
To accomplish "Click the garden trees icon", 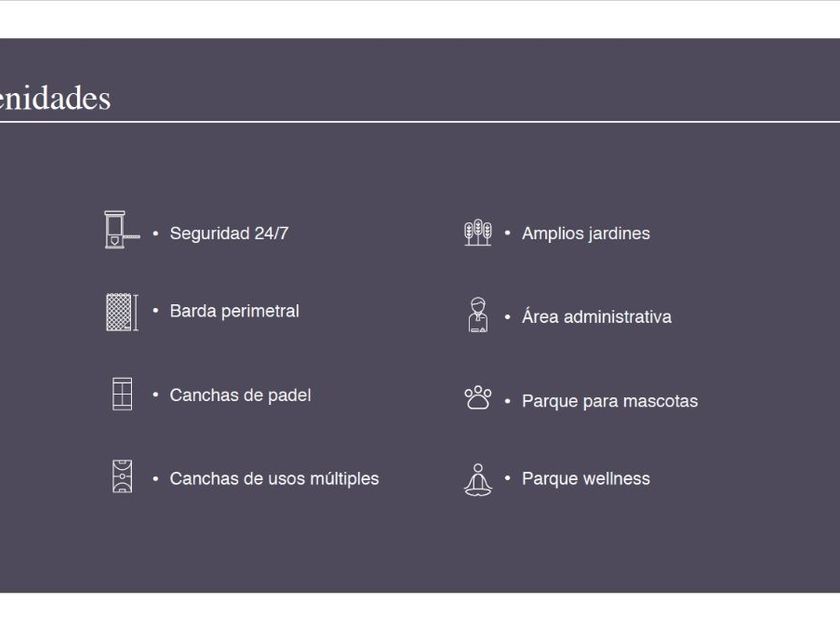I will pos(478,232).
